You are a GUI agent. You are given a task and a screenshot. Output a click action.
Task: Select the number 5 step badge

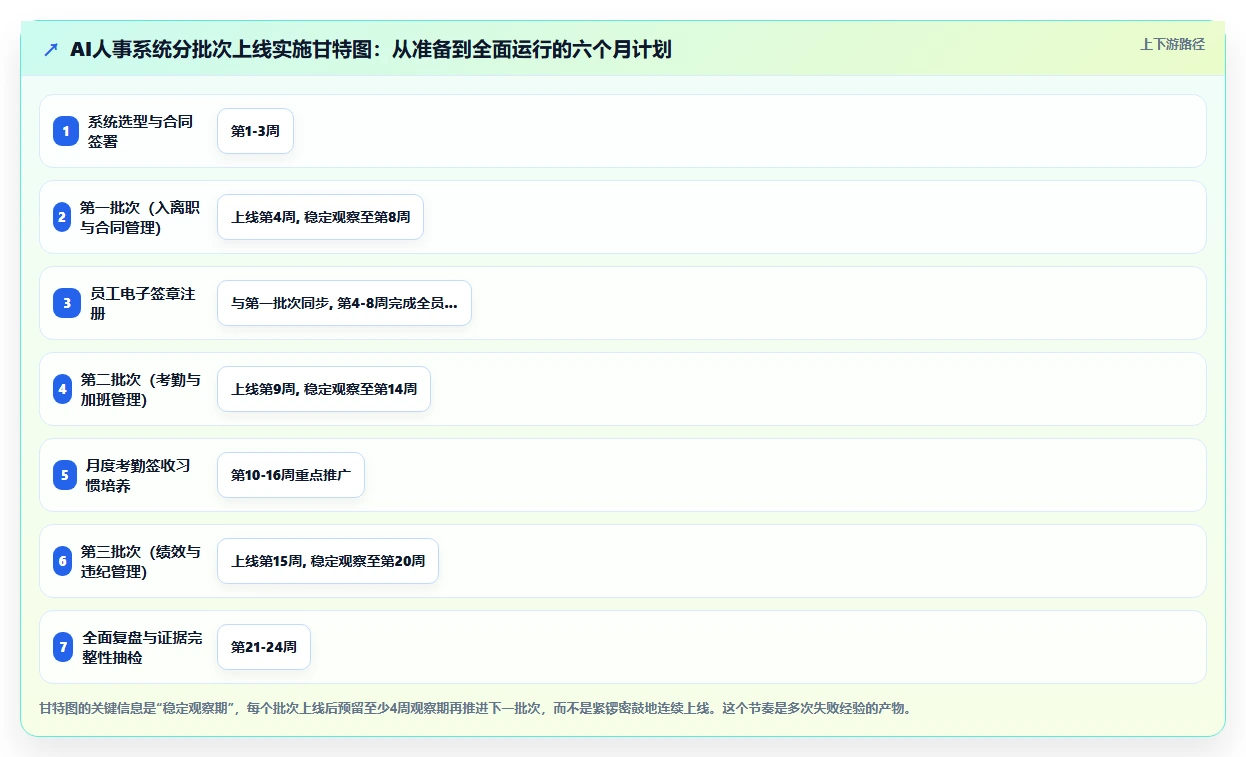[65, 475]
